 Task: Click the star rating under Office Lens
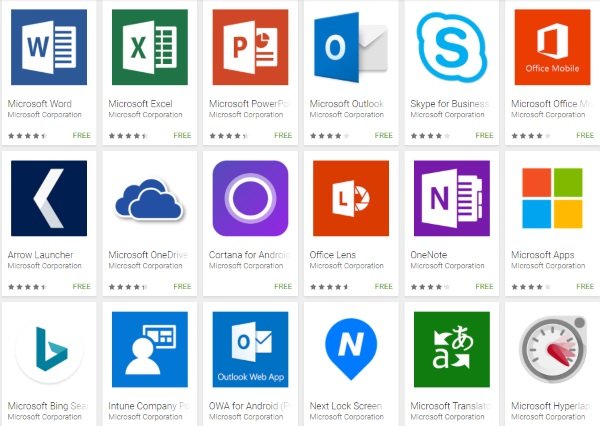329,287
